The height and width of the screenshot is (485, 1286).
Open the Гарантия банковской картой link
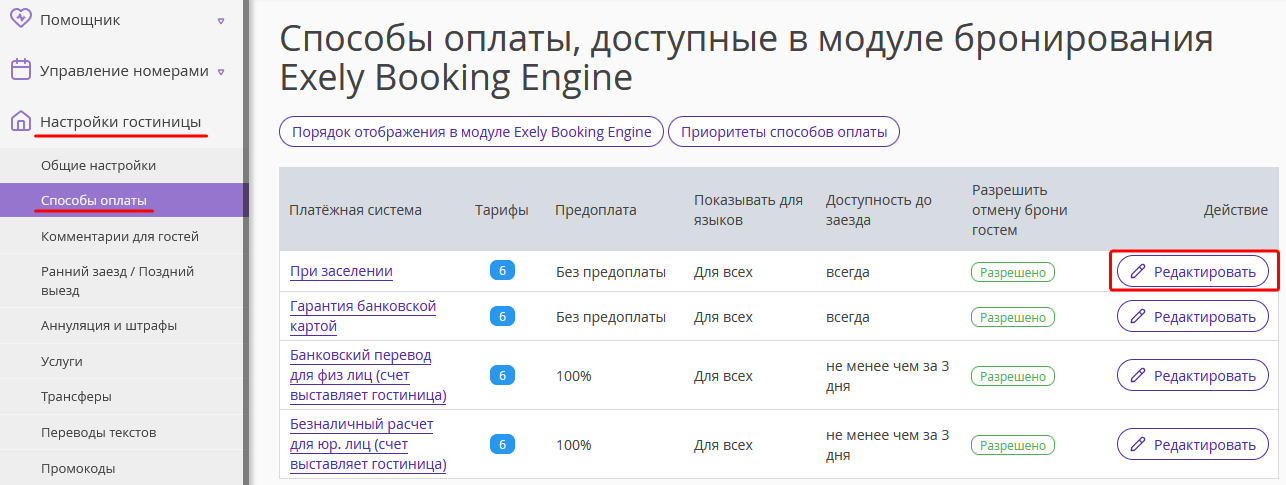coord(363,316)
